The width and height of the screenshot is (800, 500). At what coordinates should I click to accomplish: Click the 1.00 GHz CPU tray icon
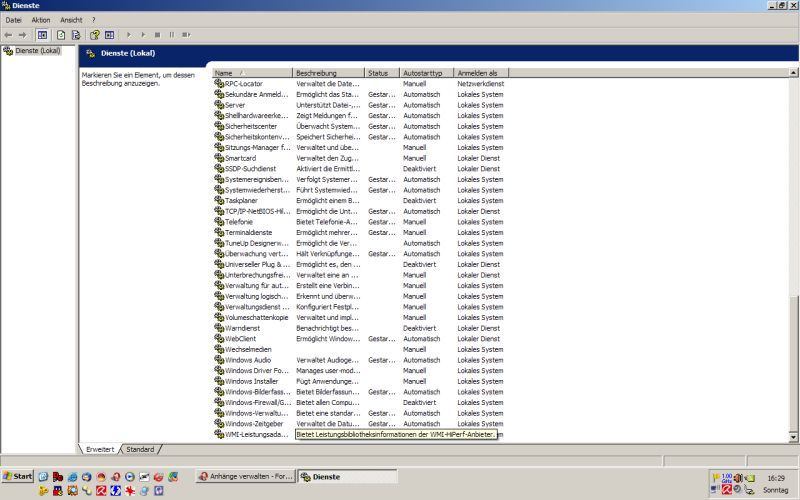coord(727,478)
